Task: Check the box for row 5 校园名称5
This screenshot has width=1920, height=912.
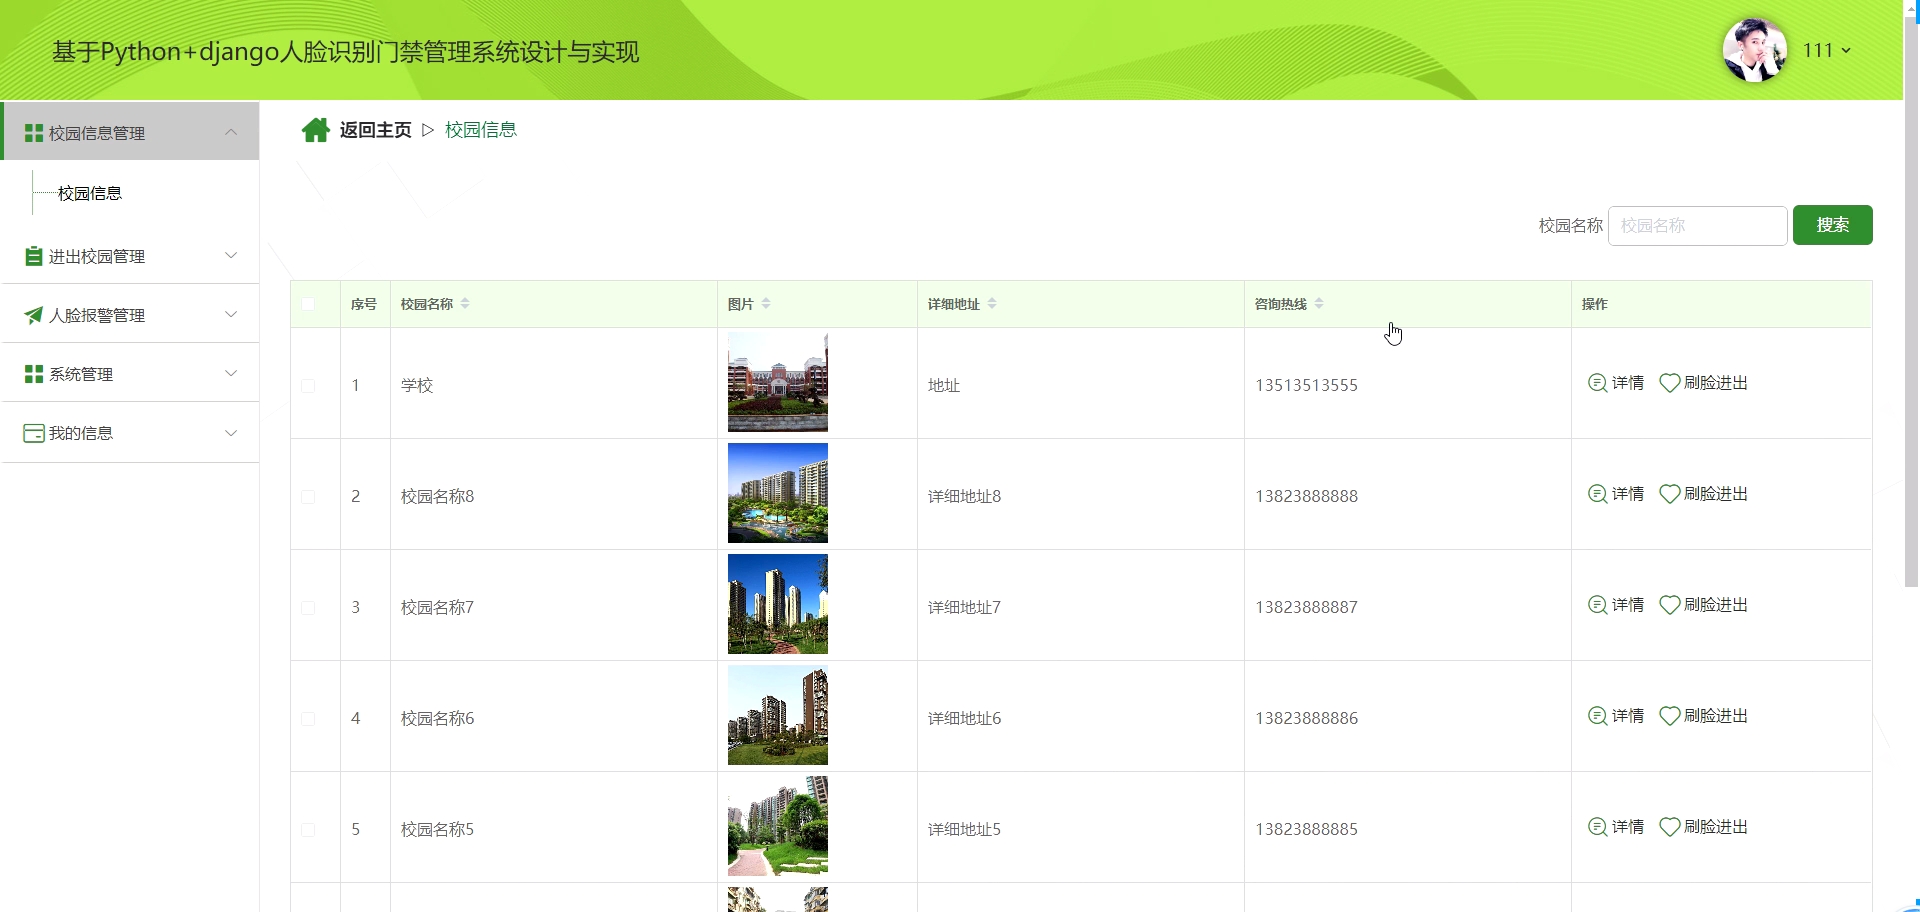Action: 308,830
